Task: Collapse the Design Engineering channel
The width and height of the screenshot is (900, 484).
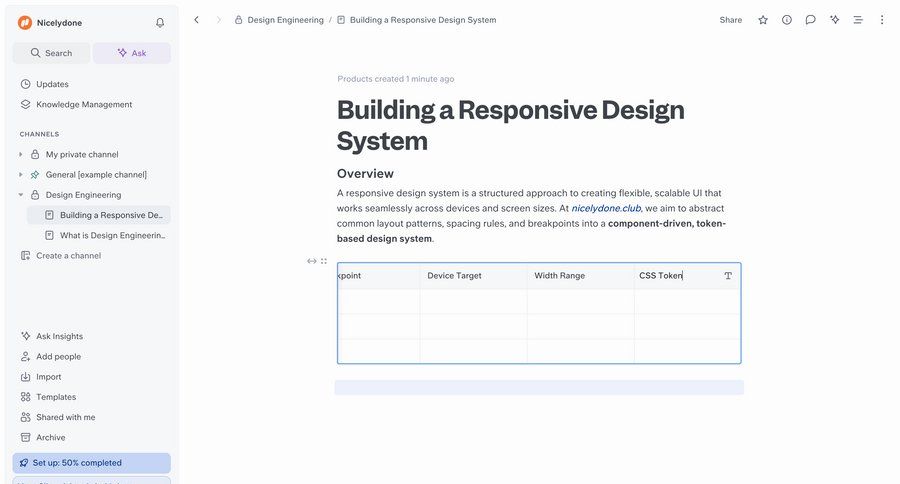Action: [x=21, y=195]
